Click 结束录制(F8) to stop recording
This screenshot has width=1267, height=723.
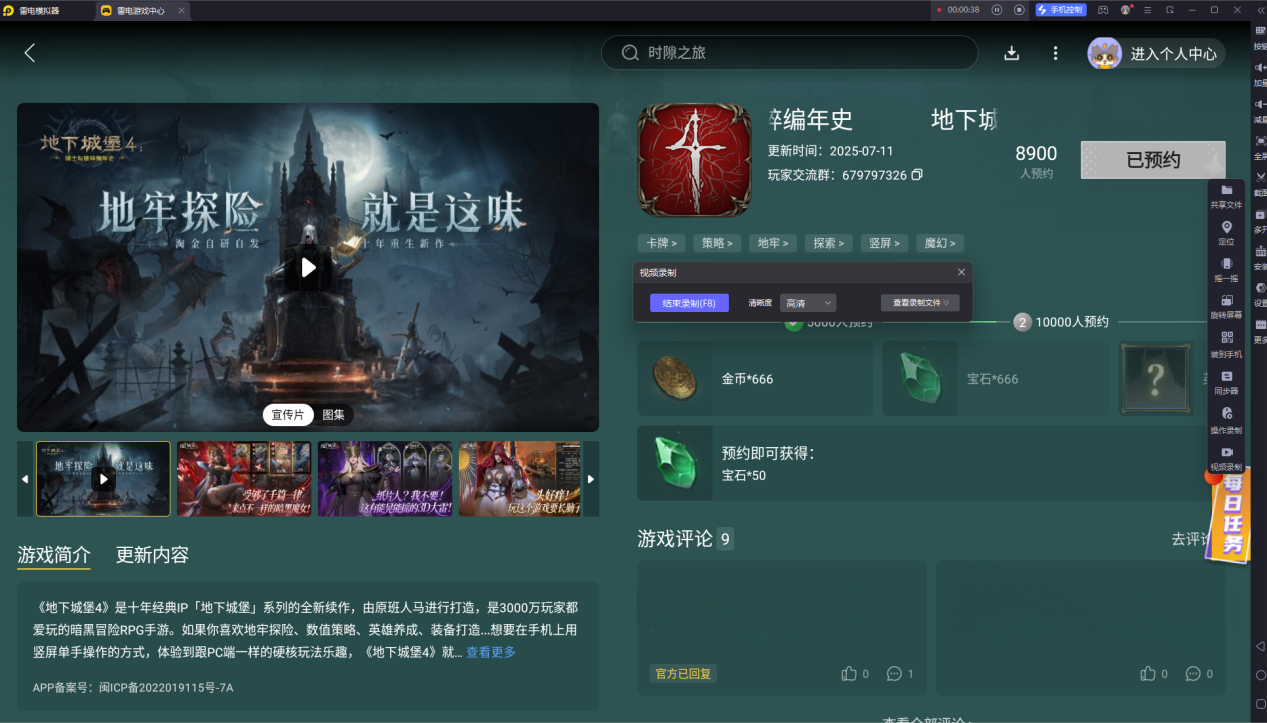(689, 303)
